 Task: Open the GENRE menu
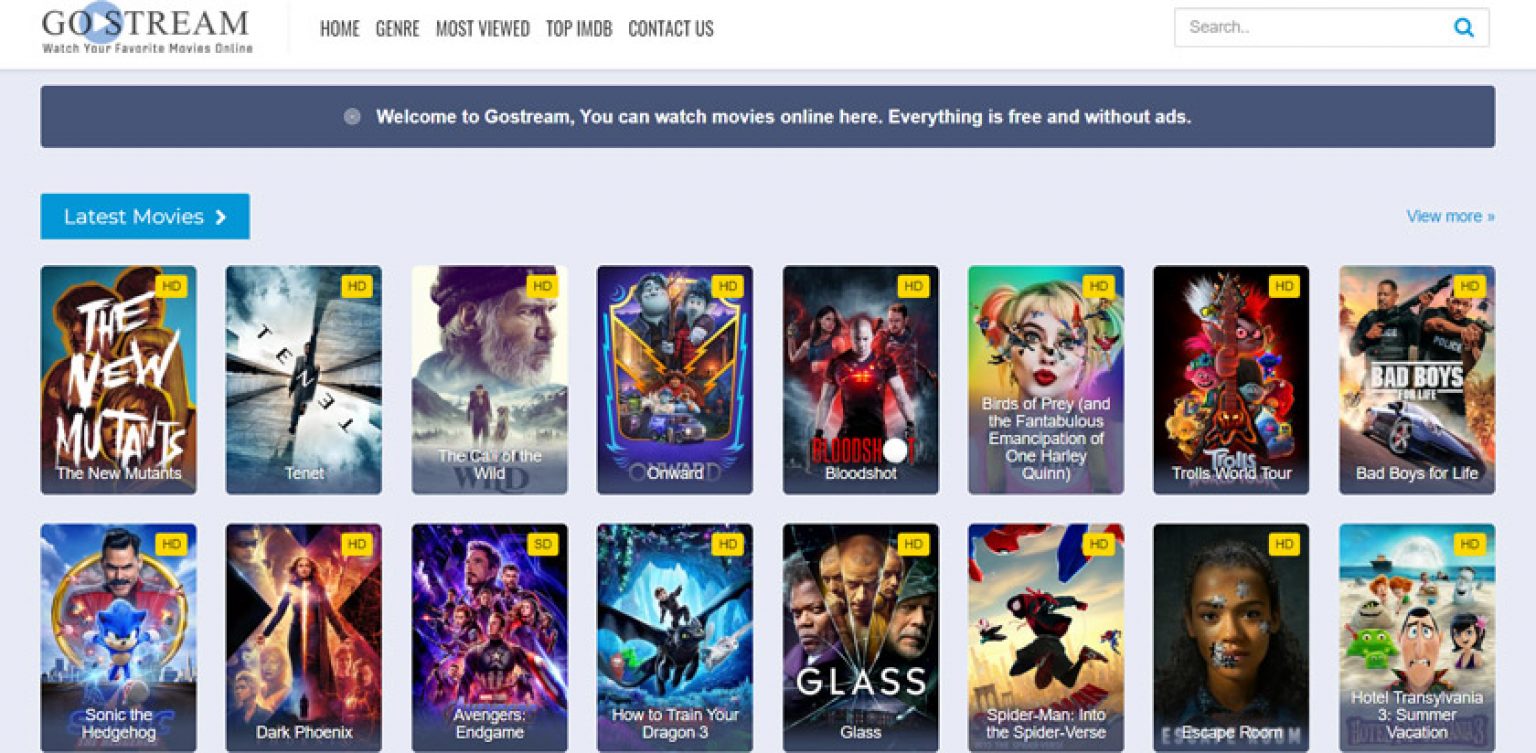(x=397, y=29)
